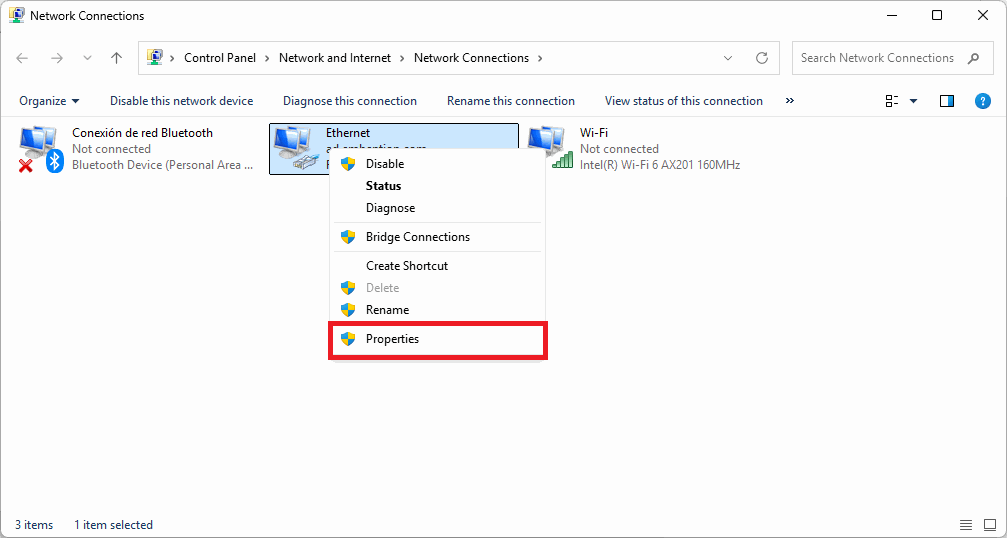
Task: Click Network and Internet breadcrumb
Action: tap(335, 58)
